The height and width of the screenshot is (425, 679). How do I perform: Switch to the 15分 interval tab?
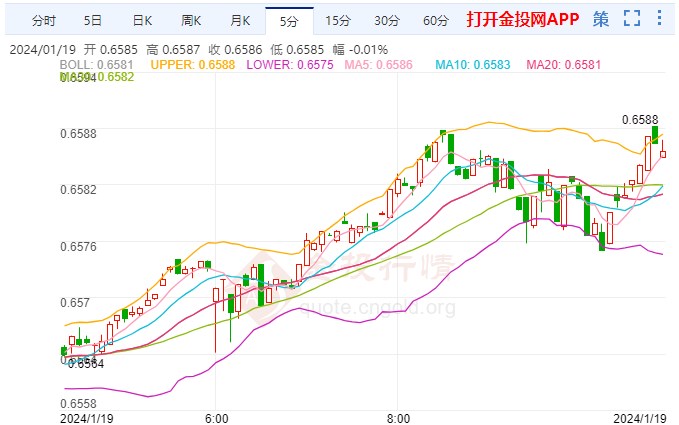coord(338,20)
